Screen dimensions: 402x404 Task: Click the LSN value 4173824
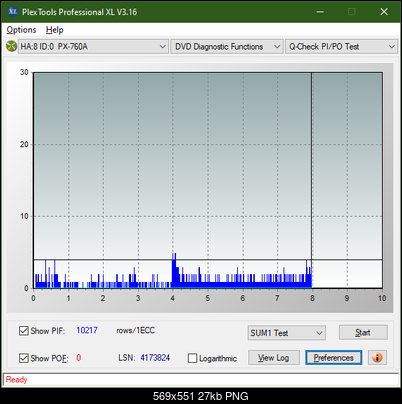155,358
